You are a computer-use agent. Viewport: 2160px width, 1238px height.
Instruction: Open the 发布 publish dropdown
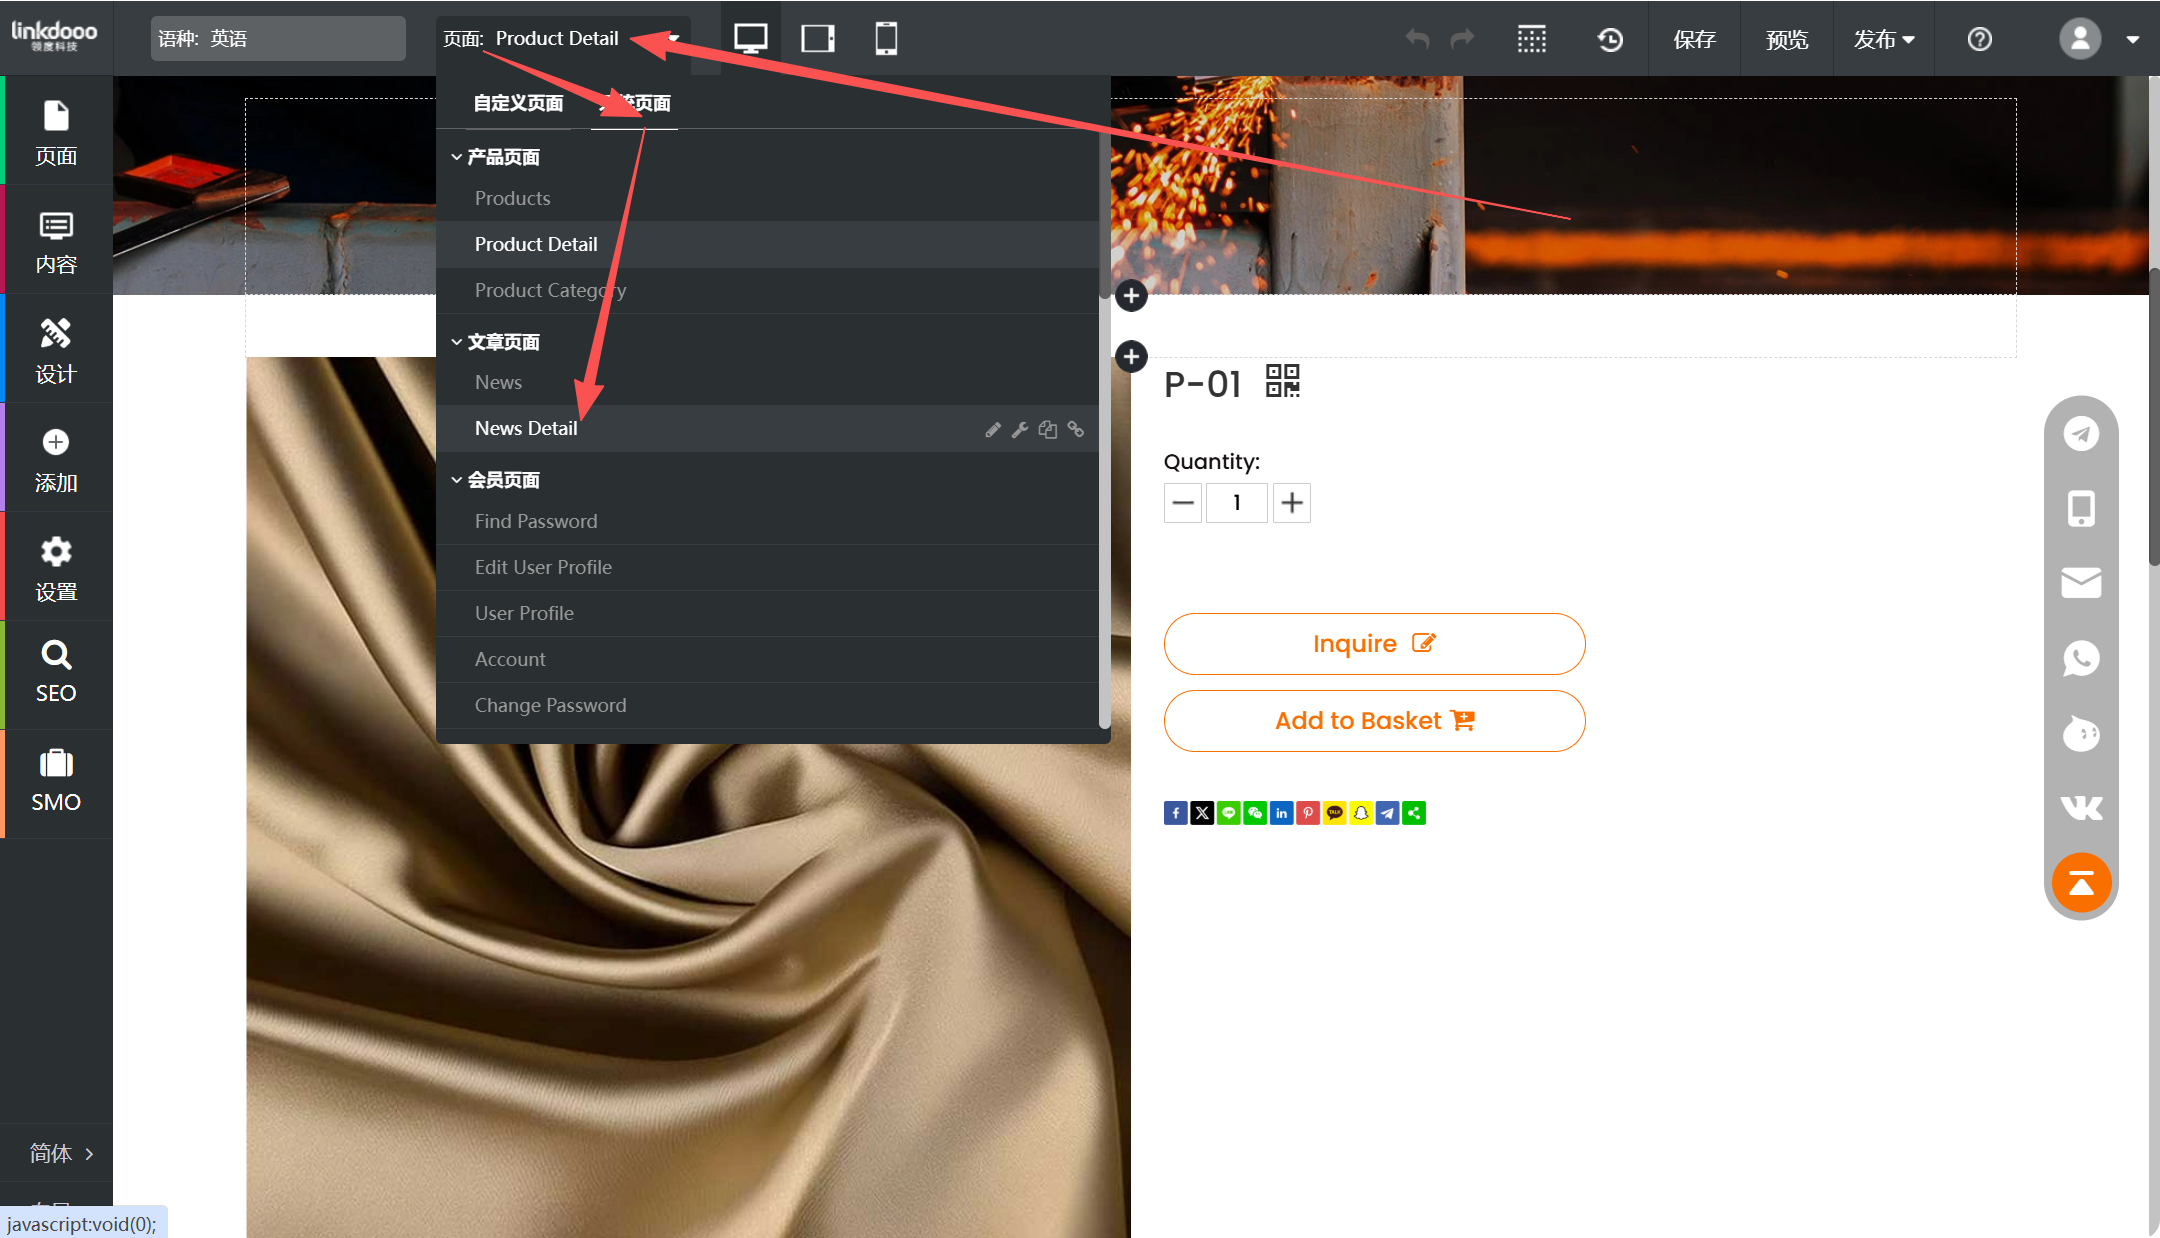click(x=1883, y=39)
